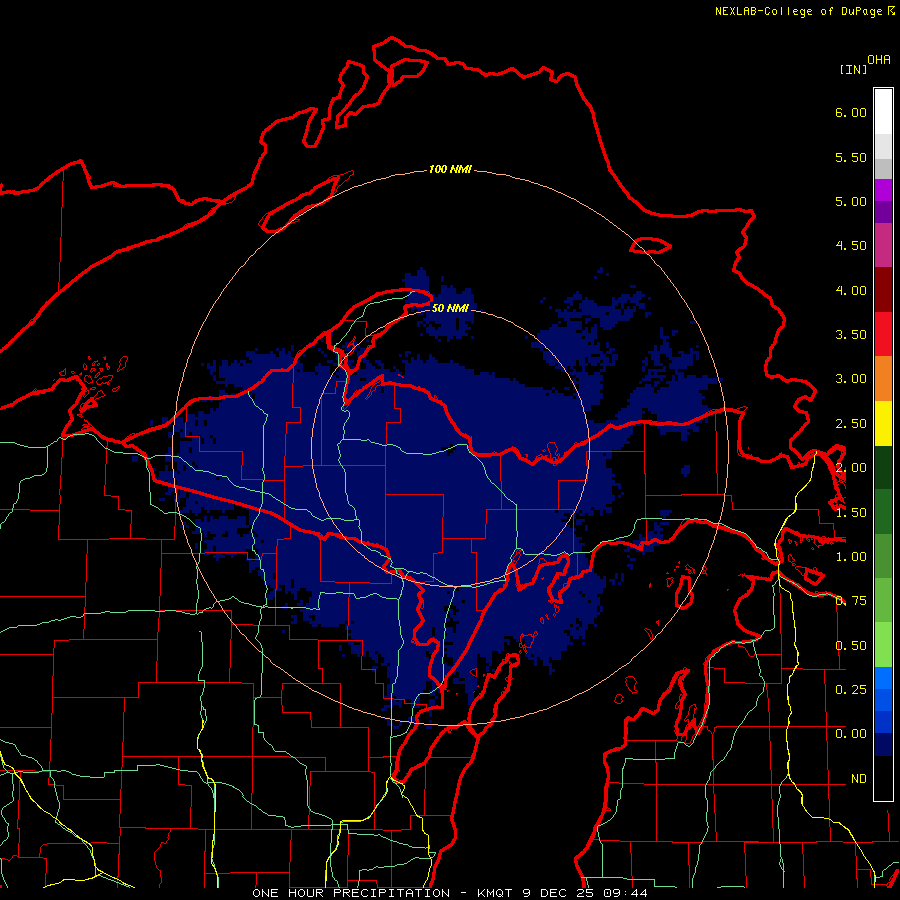This screenshot has width=900, height=900.
Task: Select the dark red swatch beside 4.00
Action: (x=883, y=290)
